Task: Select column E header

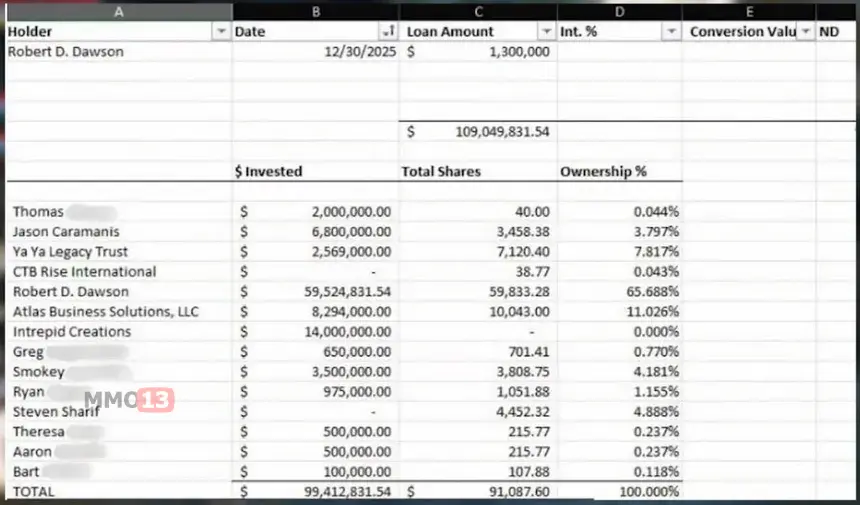Action: click(750, 12)
